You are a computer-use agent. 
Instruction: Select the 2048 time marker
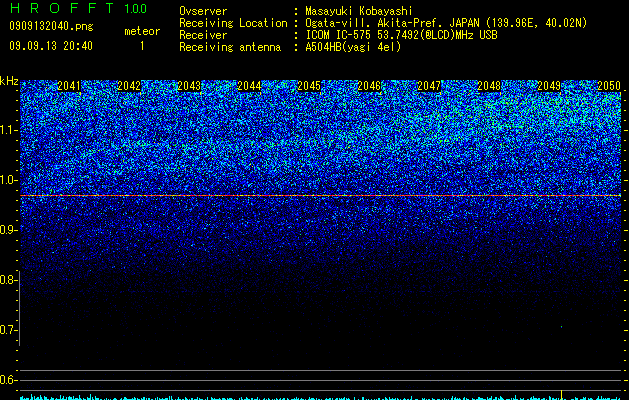(489, 86)
